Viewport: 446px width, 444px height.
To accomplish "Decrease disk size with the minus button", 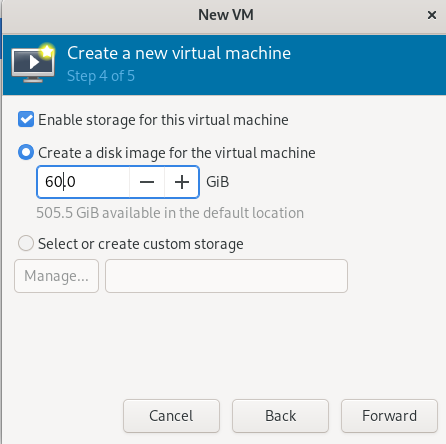I will [x=147, y=182].
